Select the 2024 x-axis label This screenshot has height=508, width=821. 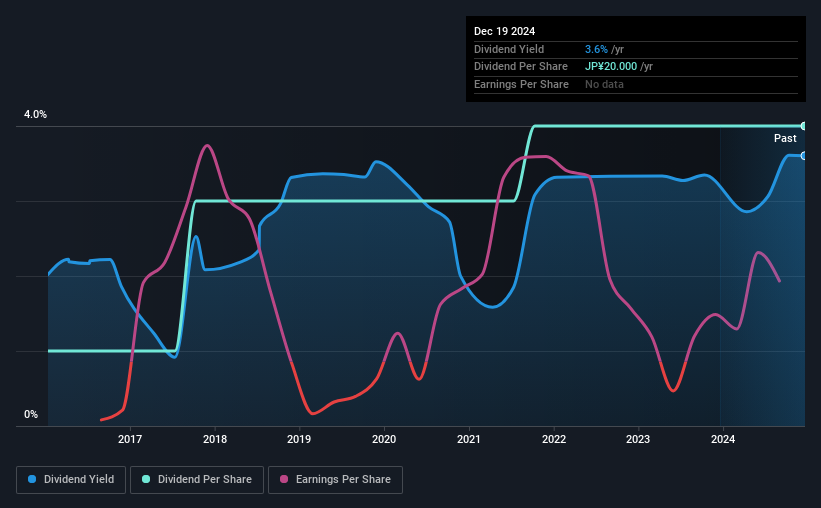[x=723, y=439]
